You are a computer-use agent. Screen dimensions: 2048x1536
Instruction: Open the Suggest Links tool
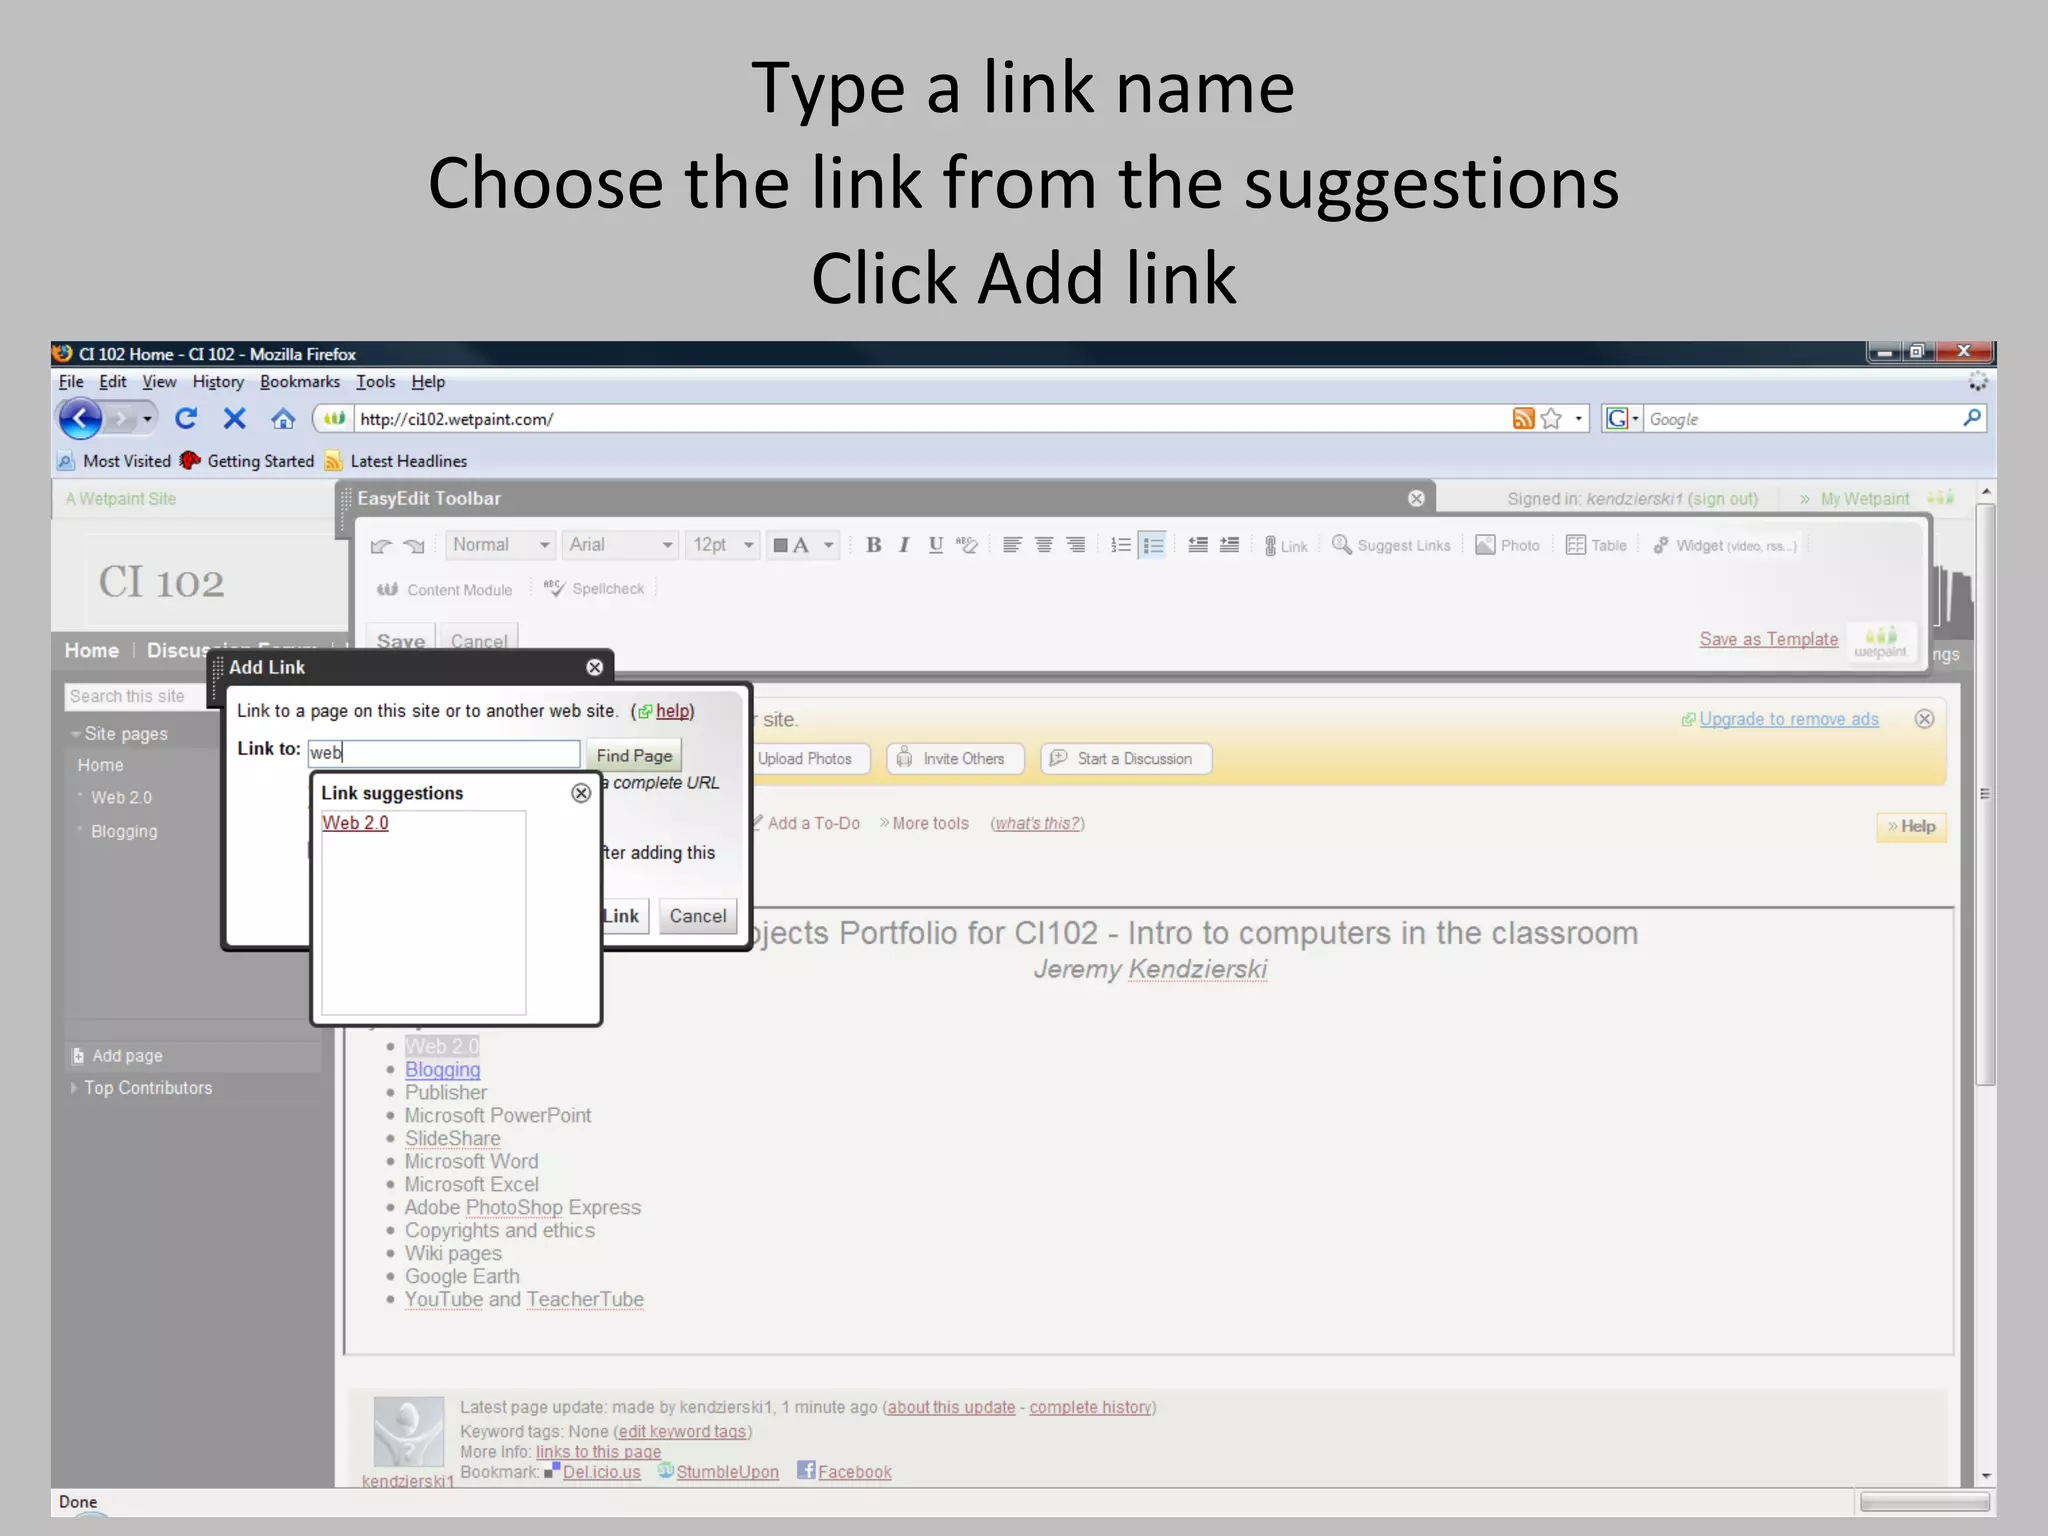1391,545
